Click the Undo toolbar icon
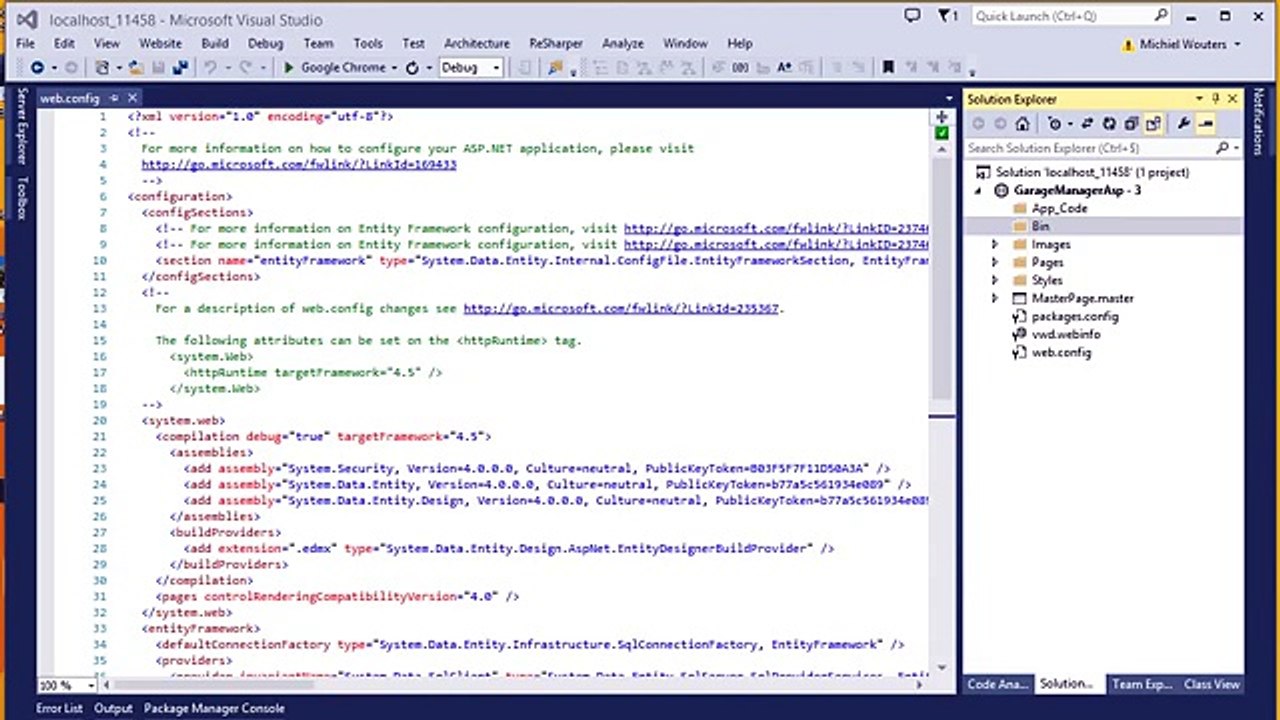1280x720 pixels. click(x=210, y=68)
